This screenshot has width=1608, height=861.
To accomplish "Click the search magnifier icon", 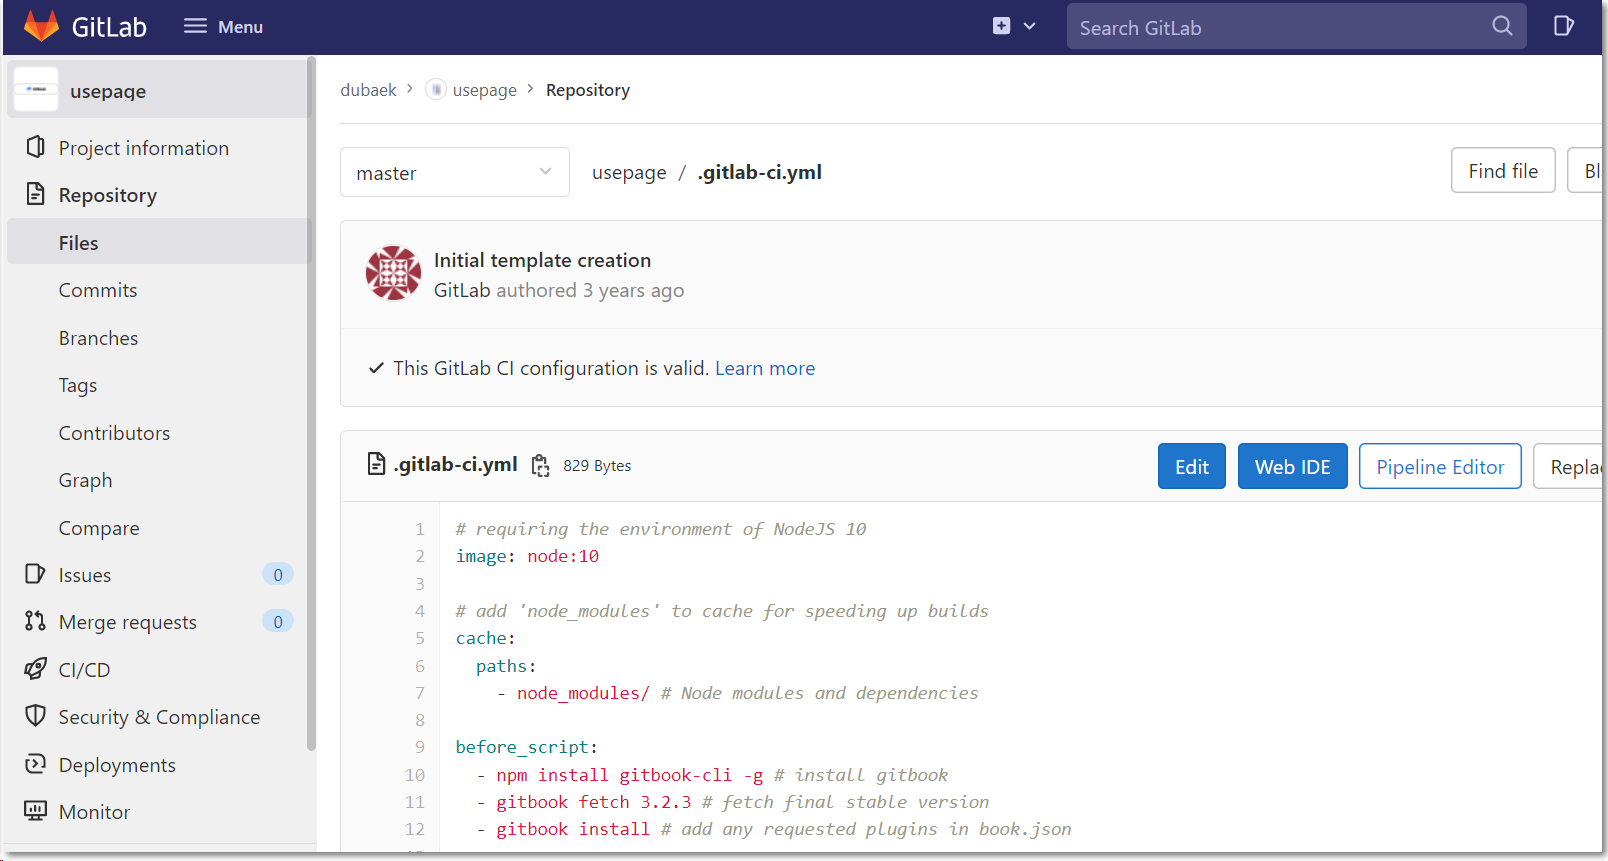I will coord(1502,27).
